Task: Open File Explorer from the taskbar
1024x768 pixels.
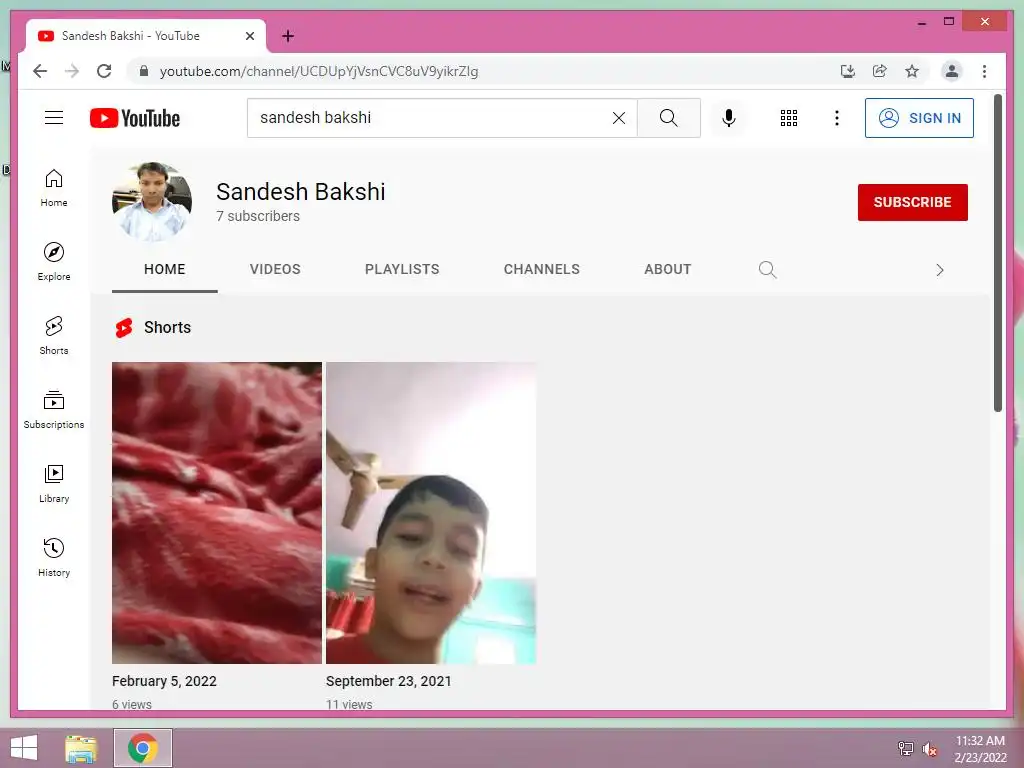Action: coord(81,748)
